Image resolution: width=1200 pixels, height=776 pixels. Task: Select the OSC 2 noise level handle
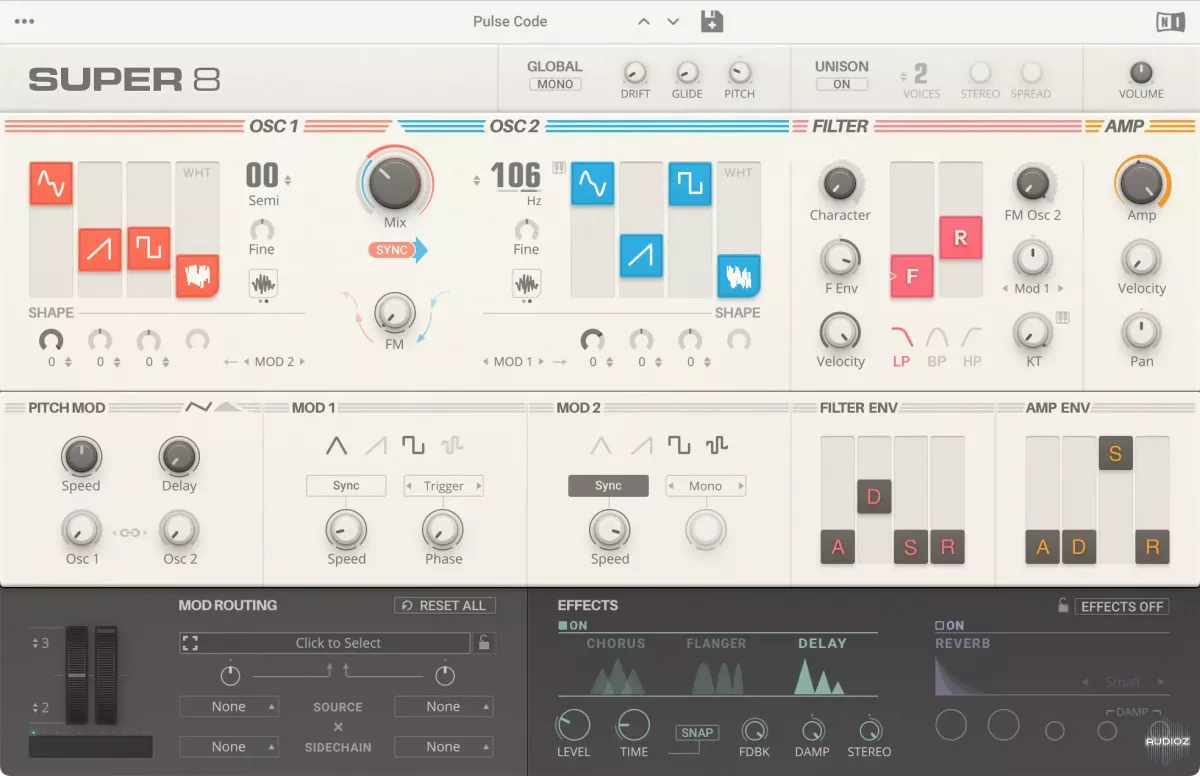pyautogui.click(x=738, y=276)
